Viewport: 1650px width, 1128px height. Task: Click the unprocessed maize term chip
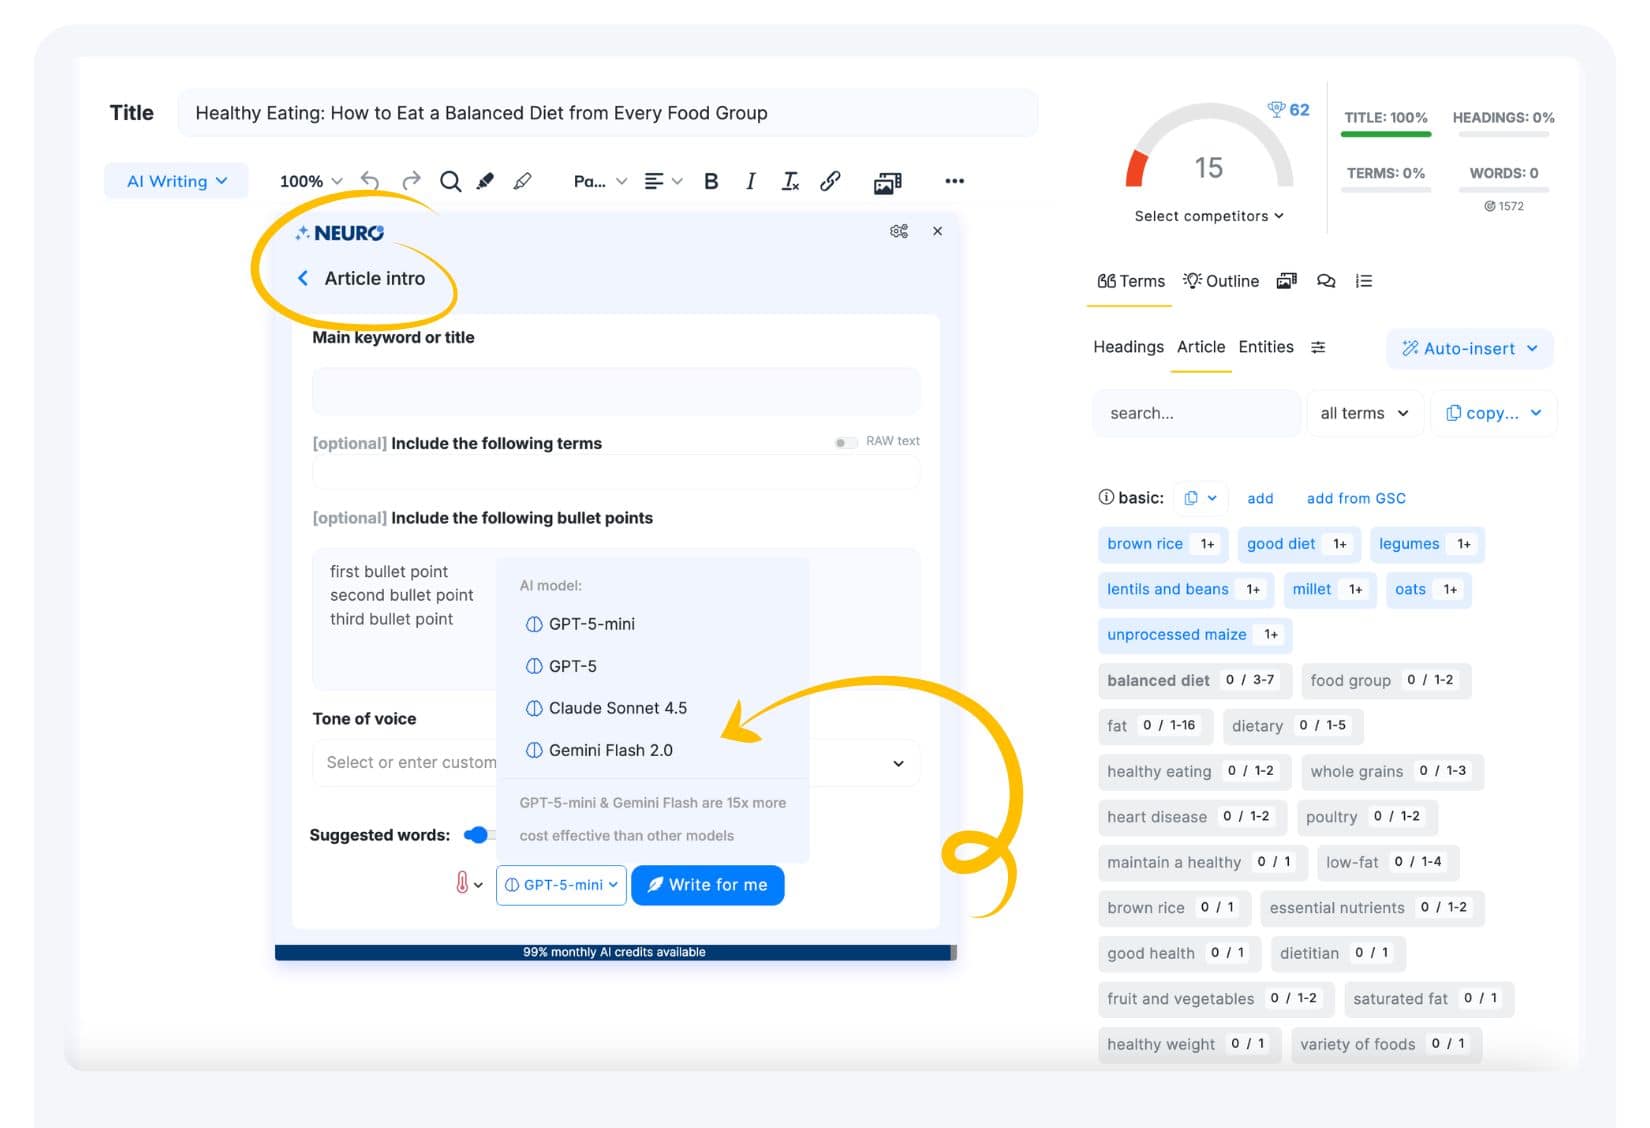point(1195,635)
